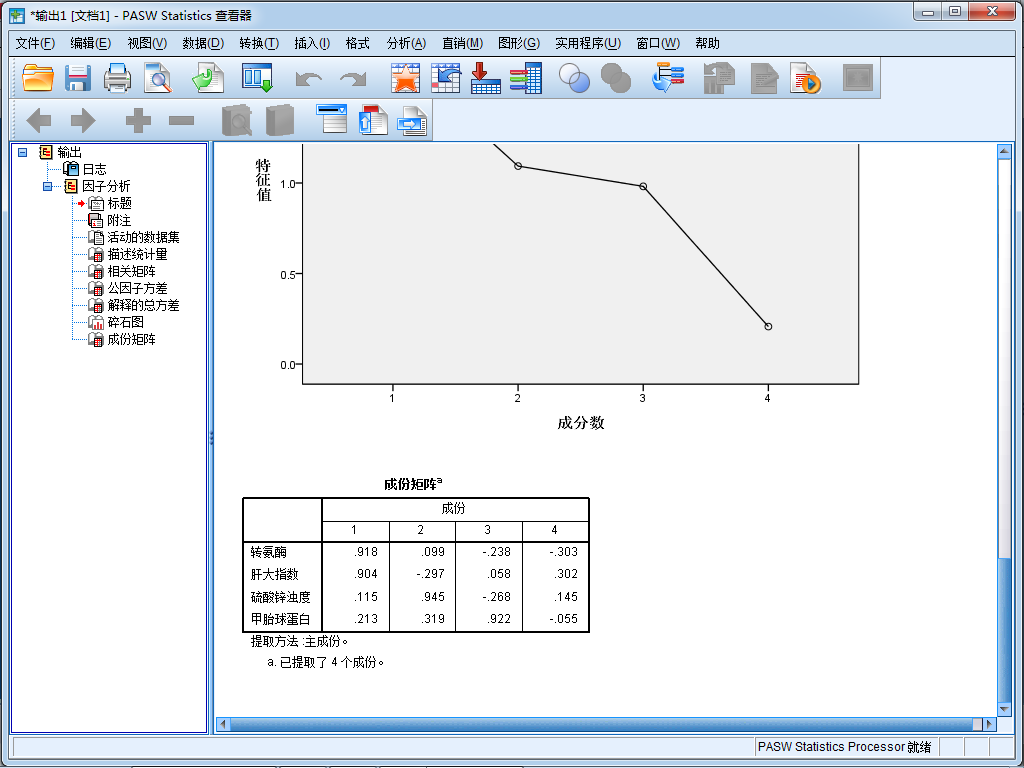
Task: Select 附注 in the outline tree
Action: [x=119, y=220]
